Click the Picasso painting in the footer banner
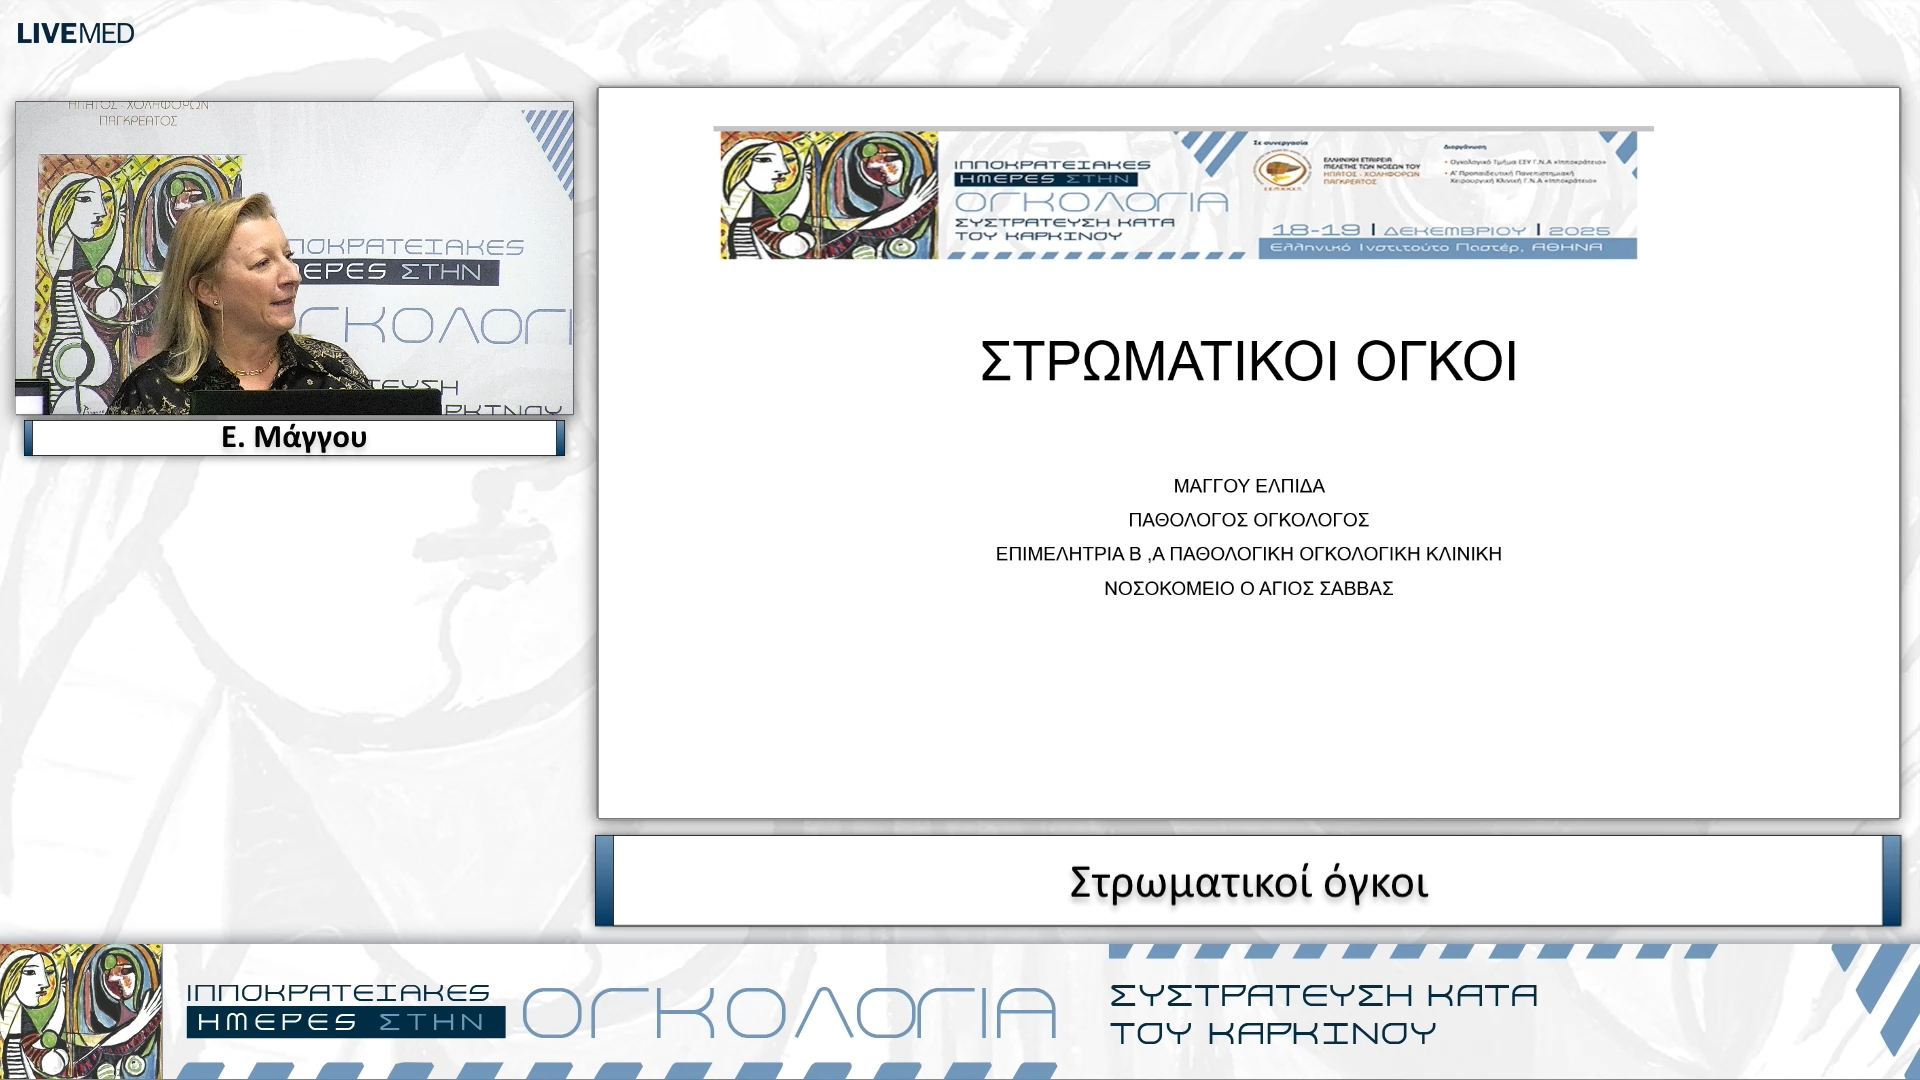Image resolution: width=1920 pixels, height=1080 pixels. click(80, 1013)
